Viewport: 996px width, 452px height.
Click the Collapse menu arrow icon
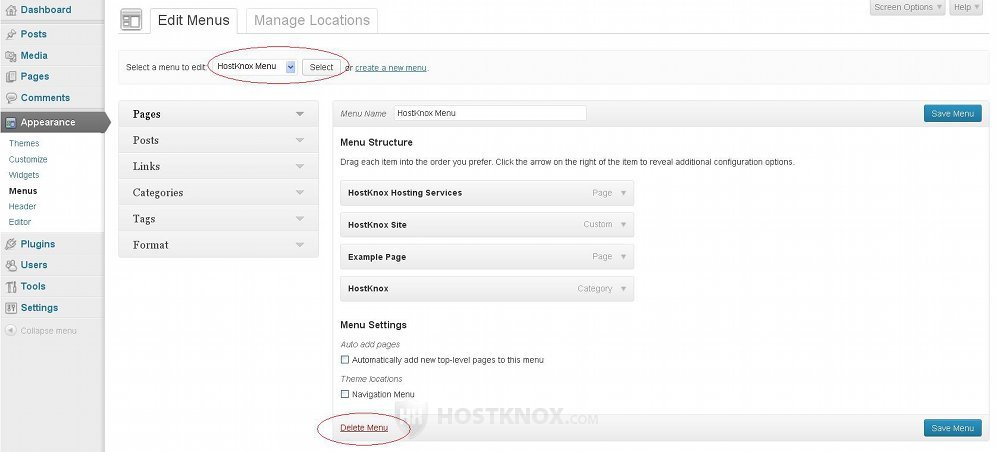(x=11, y=331)
